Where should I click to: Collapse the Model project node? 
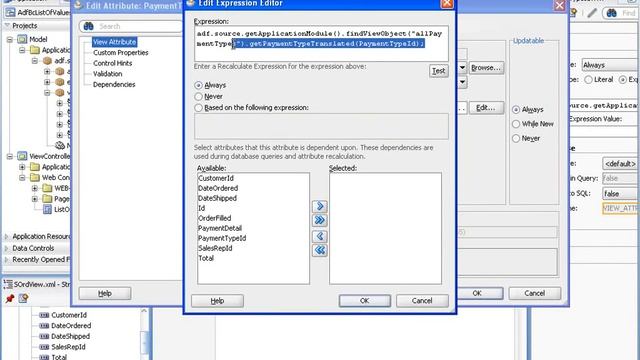(10, 40)
